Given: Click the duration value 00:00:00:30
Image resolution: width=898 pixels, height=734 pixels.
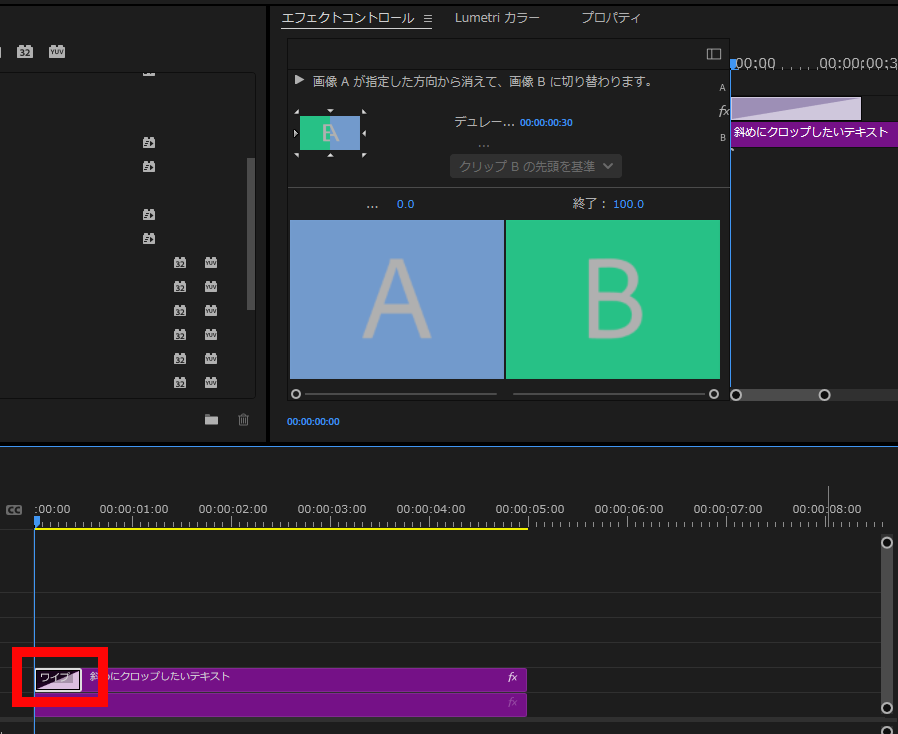Looking at the screenshot, I should click(x=546, y=123).
